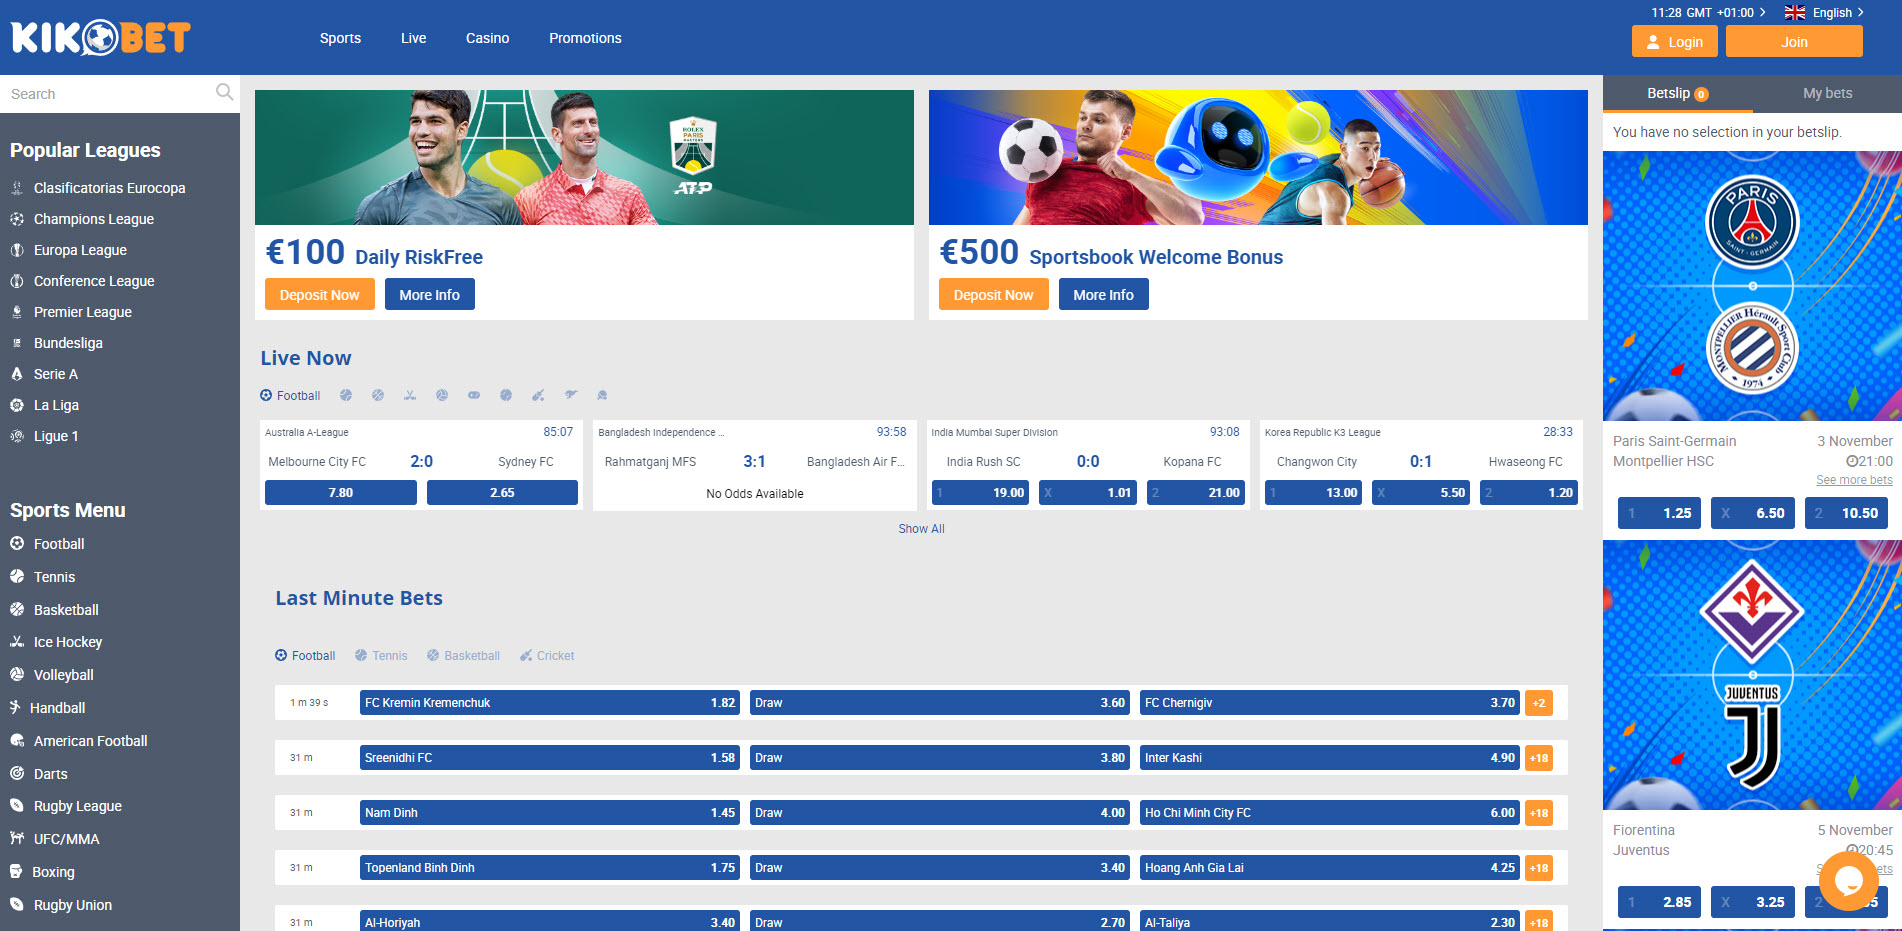Click the Football ball icon in Sports Menu

pos(17,544)
